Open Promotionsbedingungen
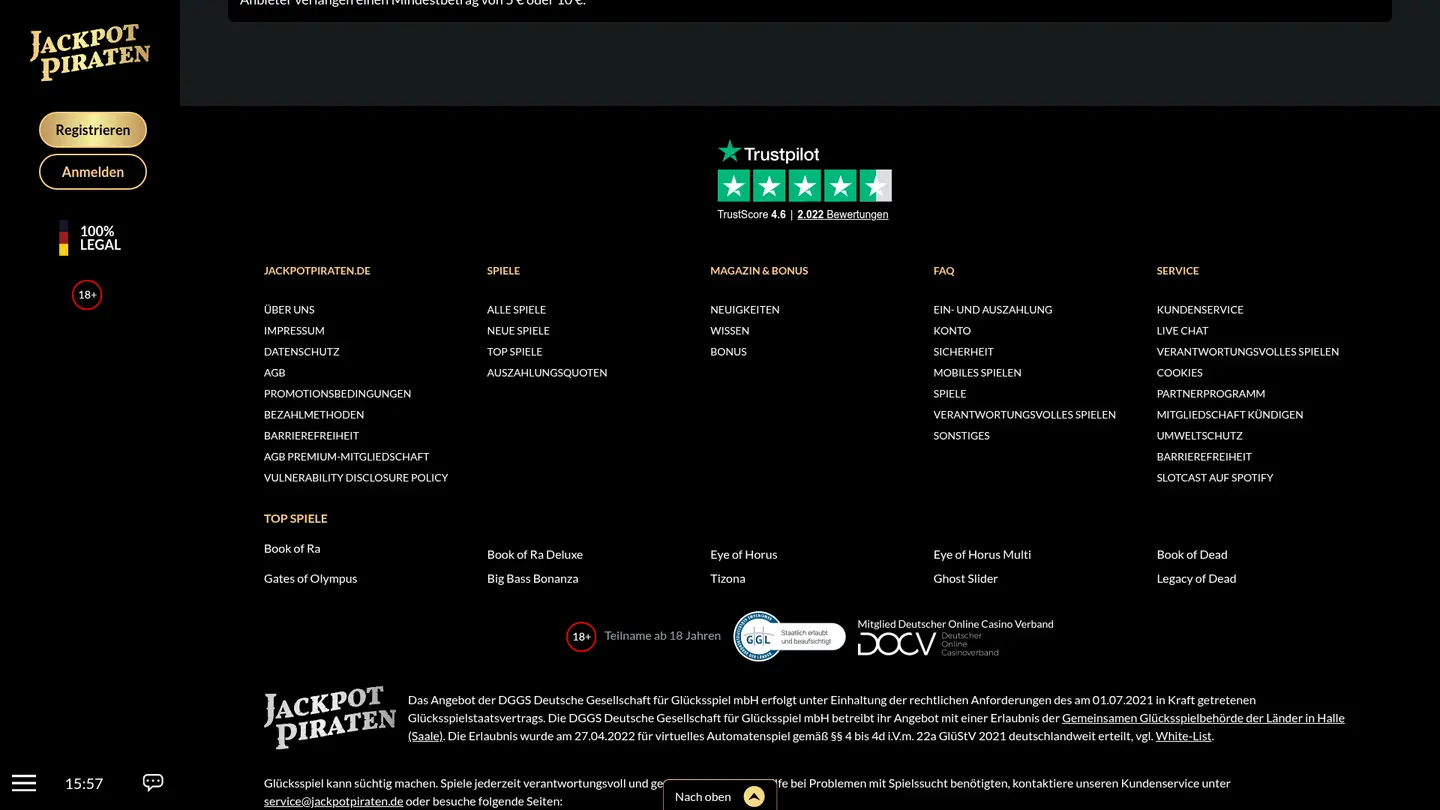Image resolution: width=1440 pixels, height=810 pixels. [338, 394]
